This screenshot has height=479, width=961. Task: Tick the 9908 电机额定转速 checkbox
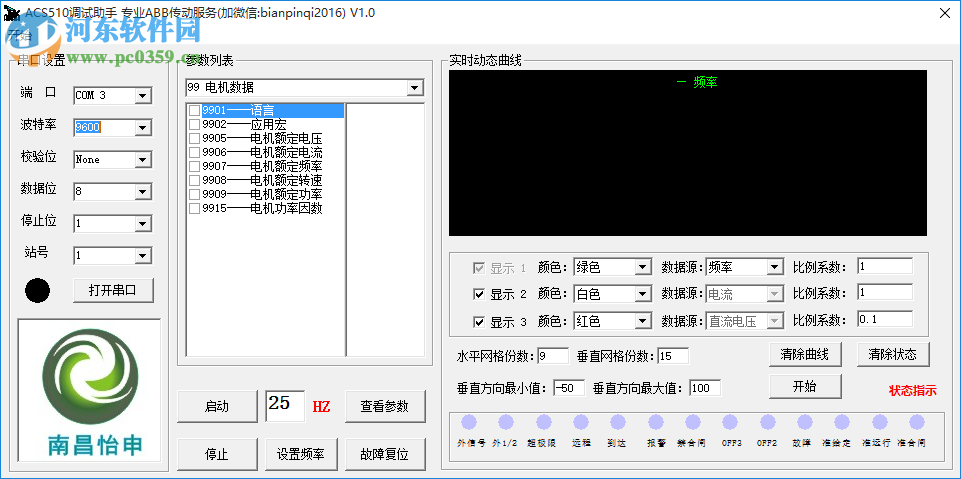[194, 181]
